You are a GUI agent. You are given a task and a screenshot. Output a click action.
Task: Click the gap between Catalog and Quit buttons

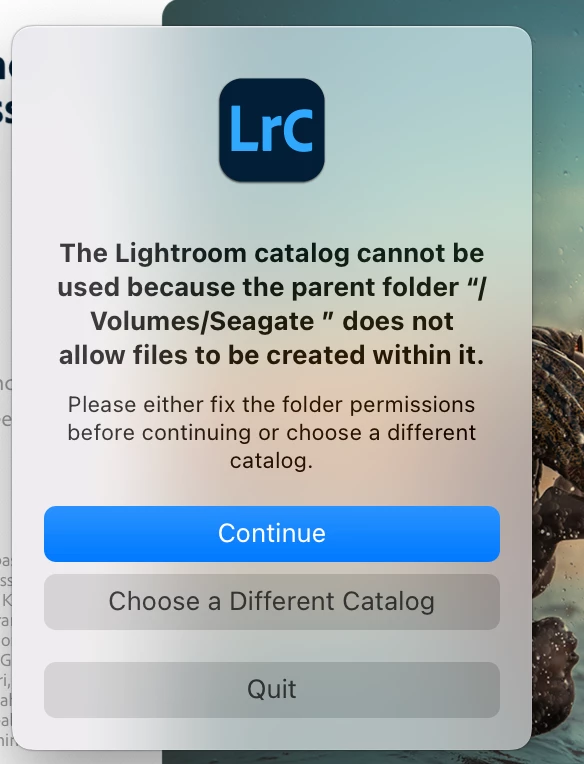coord(272,646)
